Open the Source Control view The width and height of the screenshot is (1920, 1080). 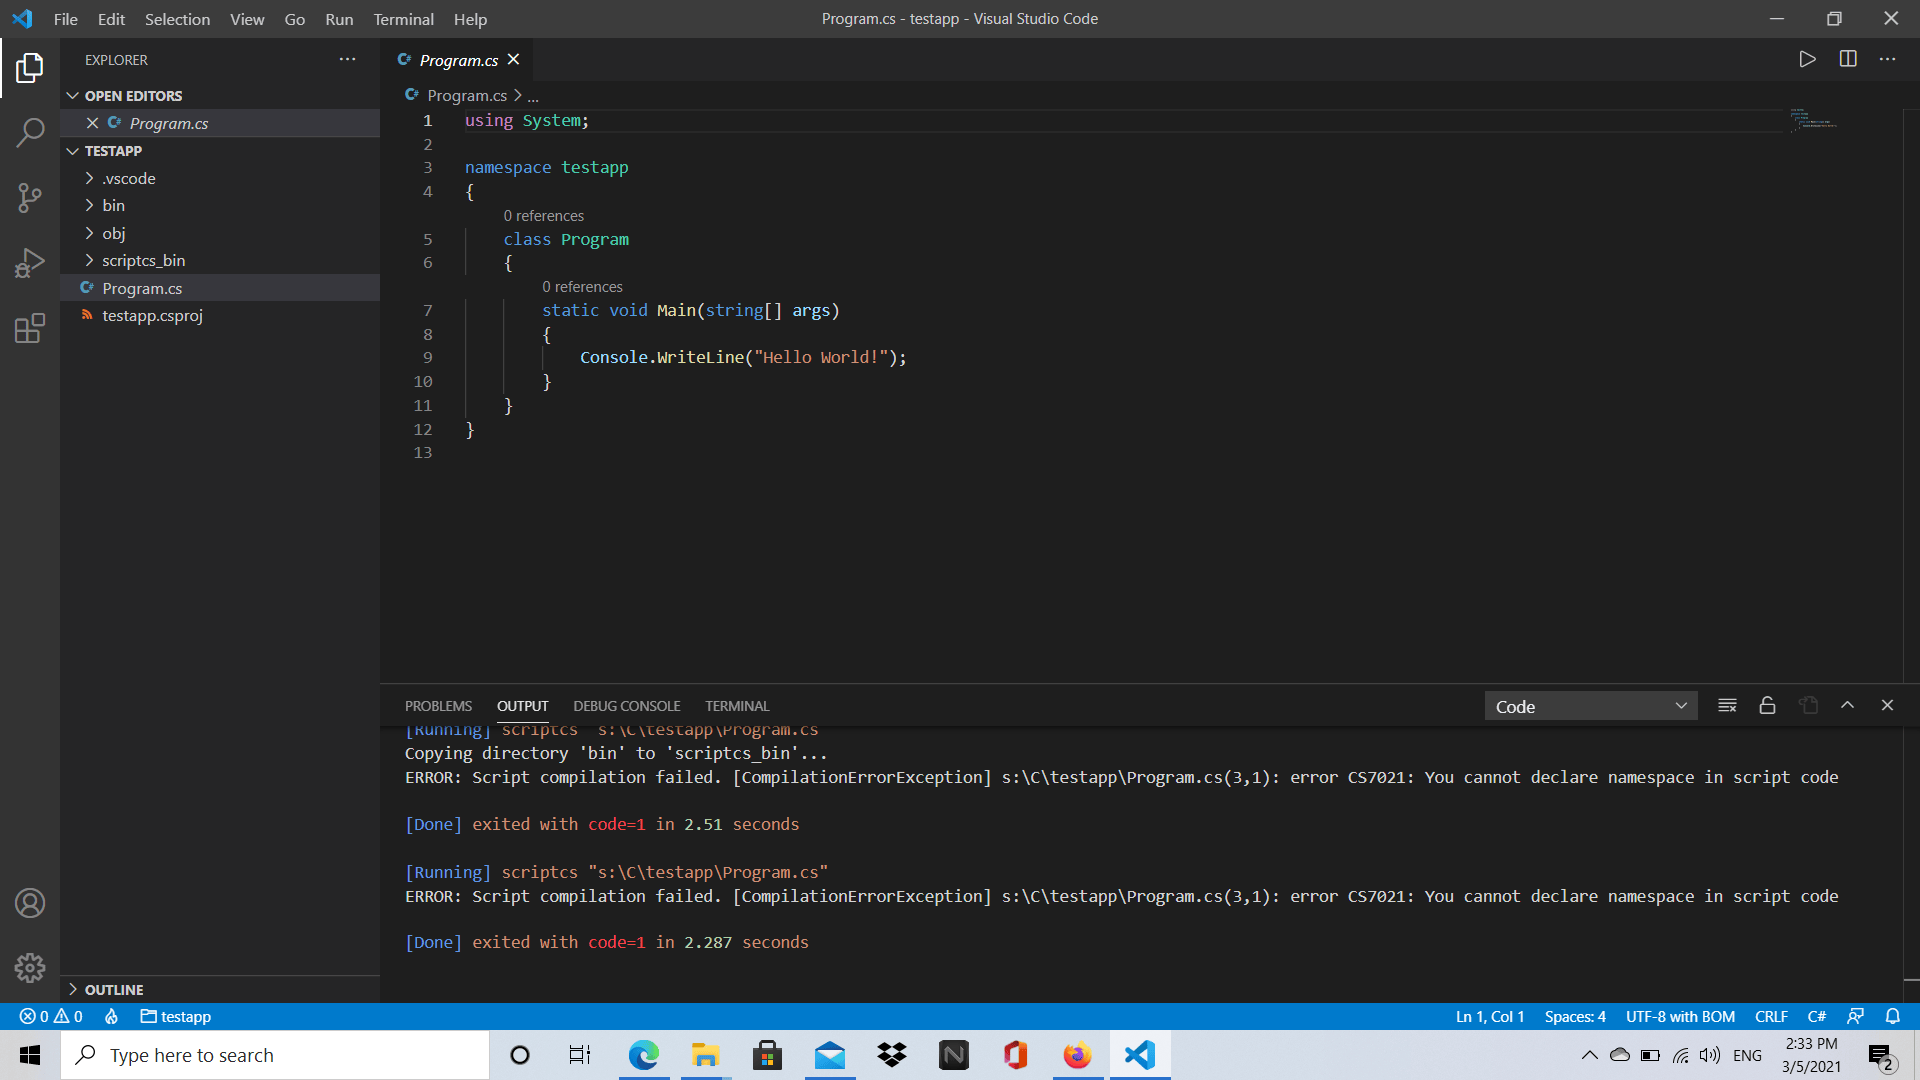click(x=30, y=197)
